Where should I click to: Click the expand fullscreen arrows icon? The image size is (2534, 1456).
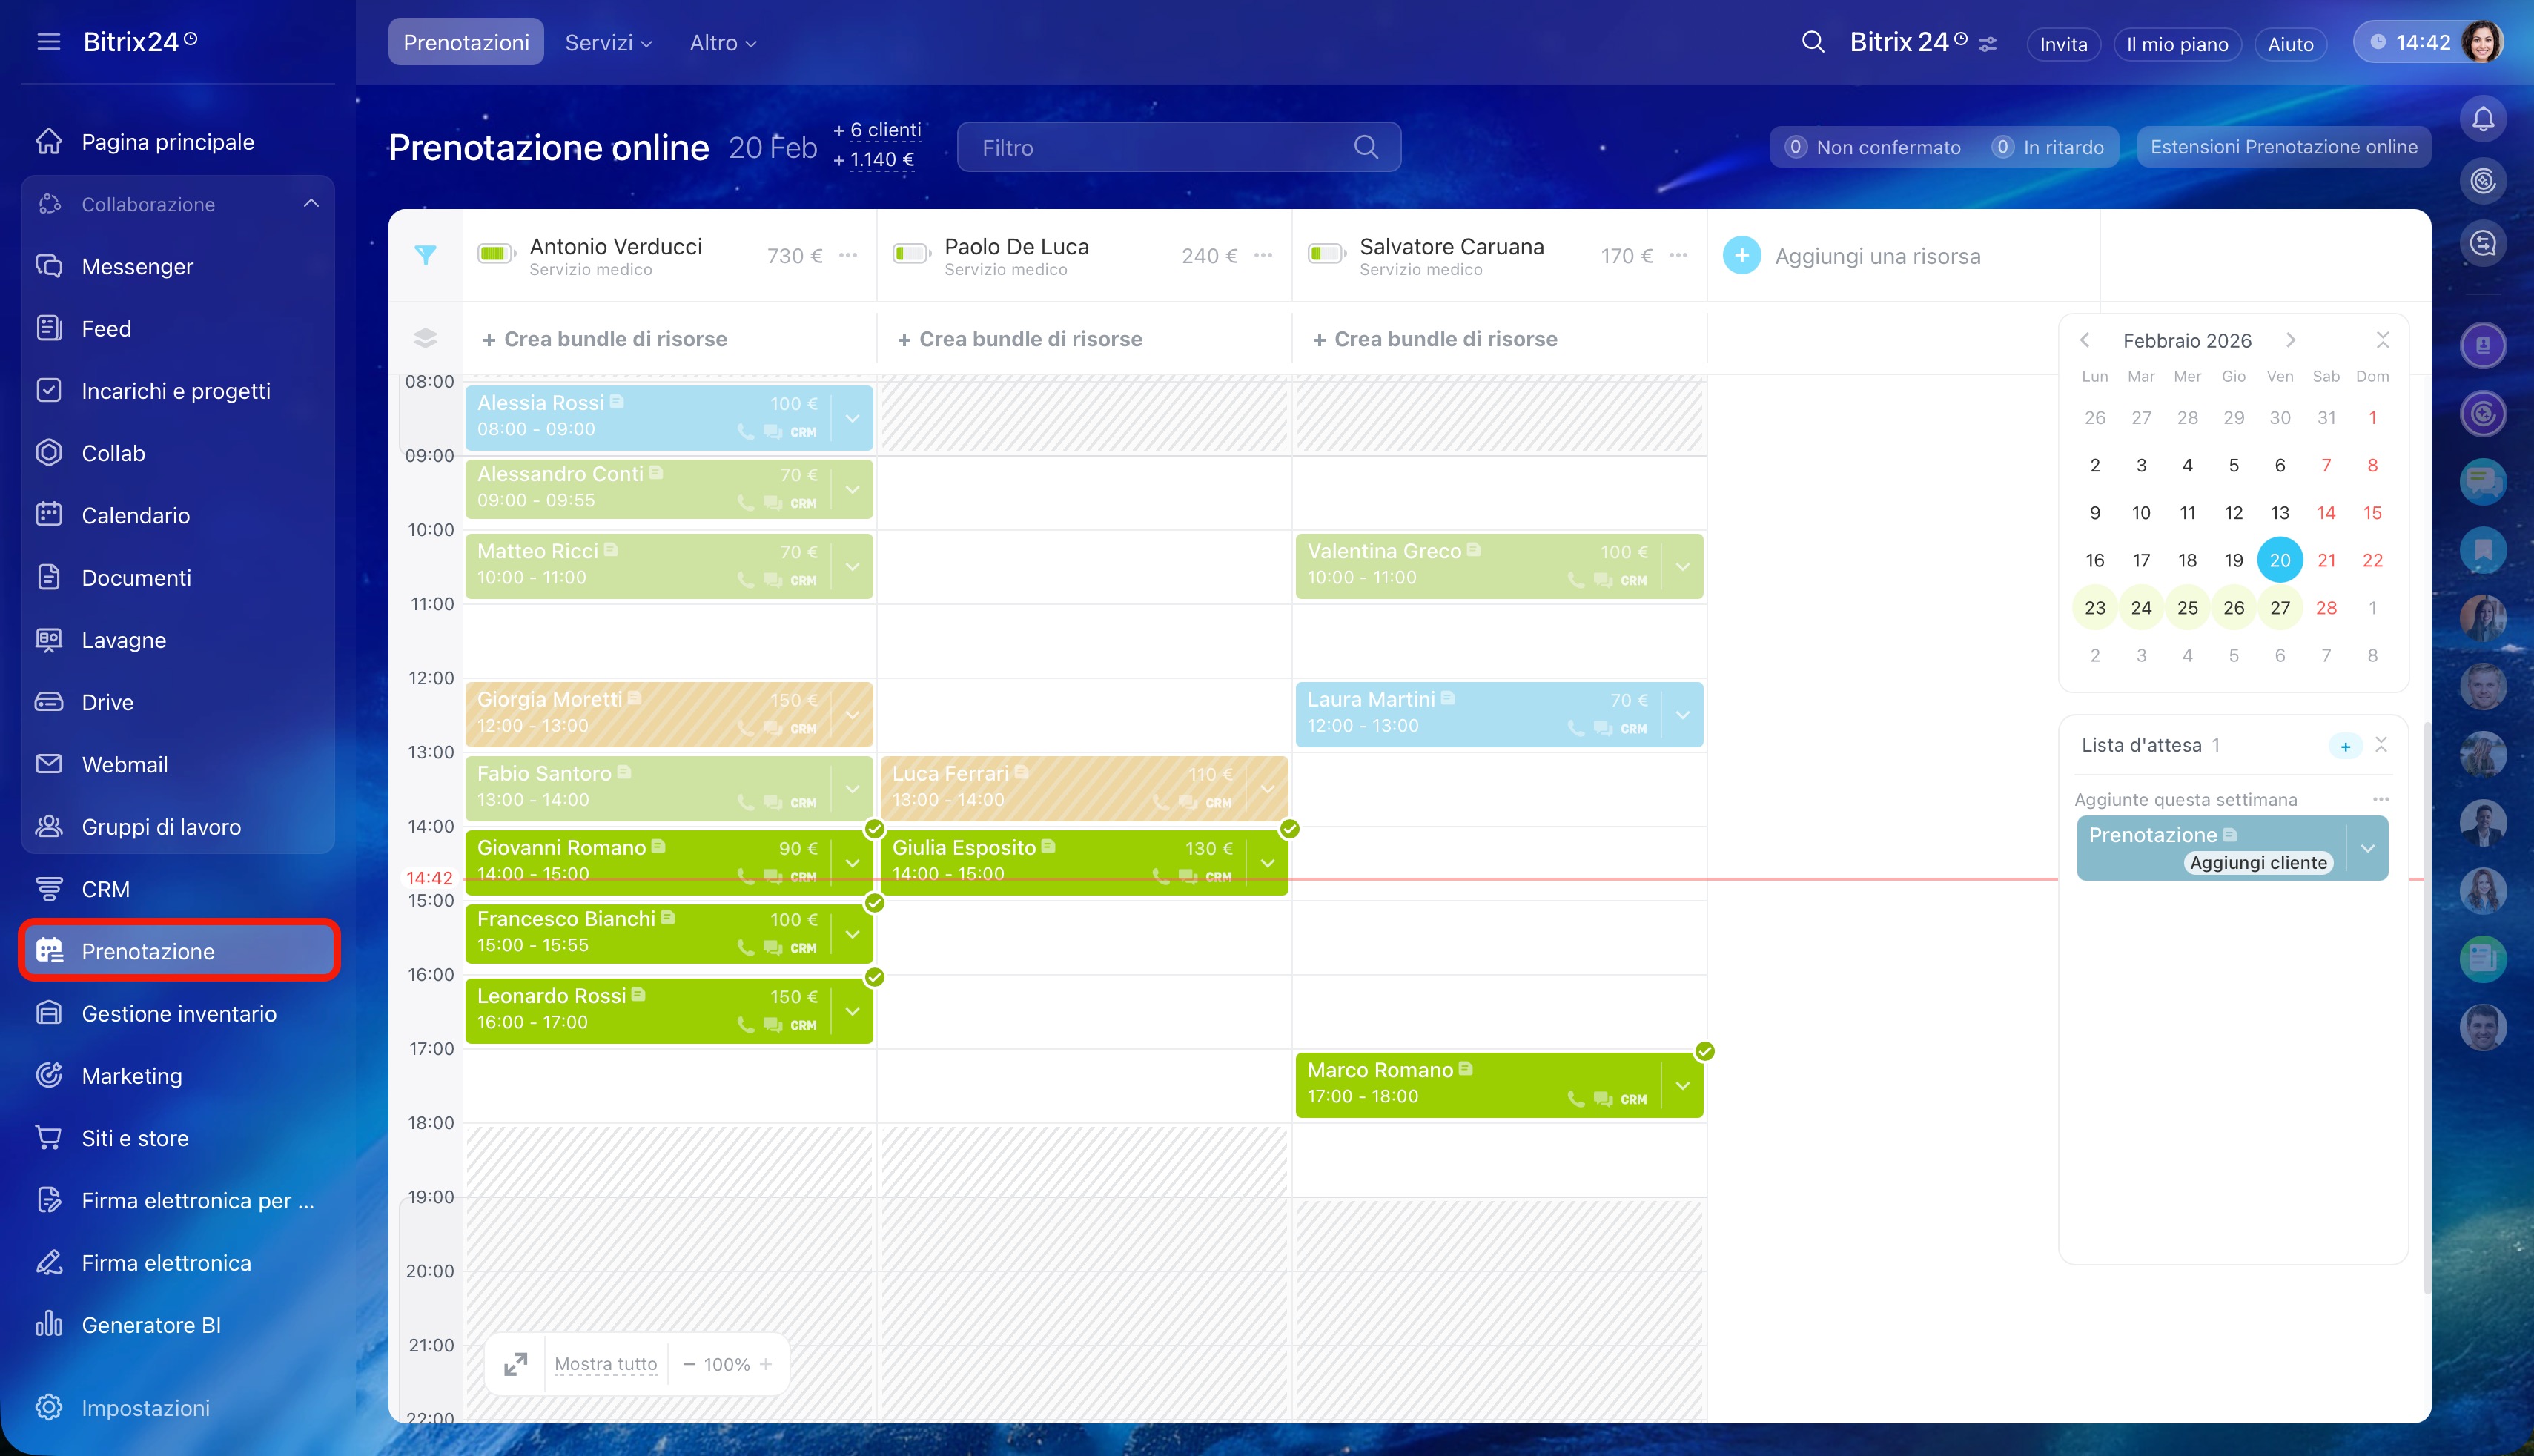pyautogui.click(x=515, y=1364)
